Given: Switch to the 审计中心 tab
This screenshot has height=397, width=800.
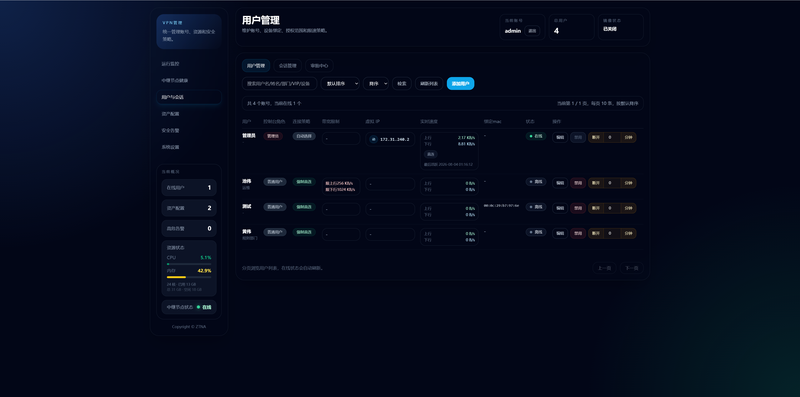Looking at the screenshot, I should point(319,66).
